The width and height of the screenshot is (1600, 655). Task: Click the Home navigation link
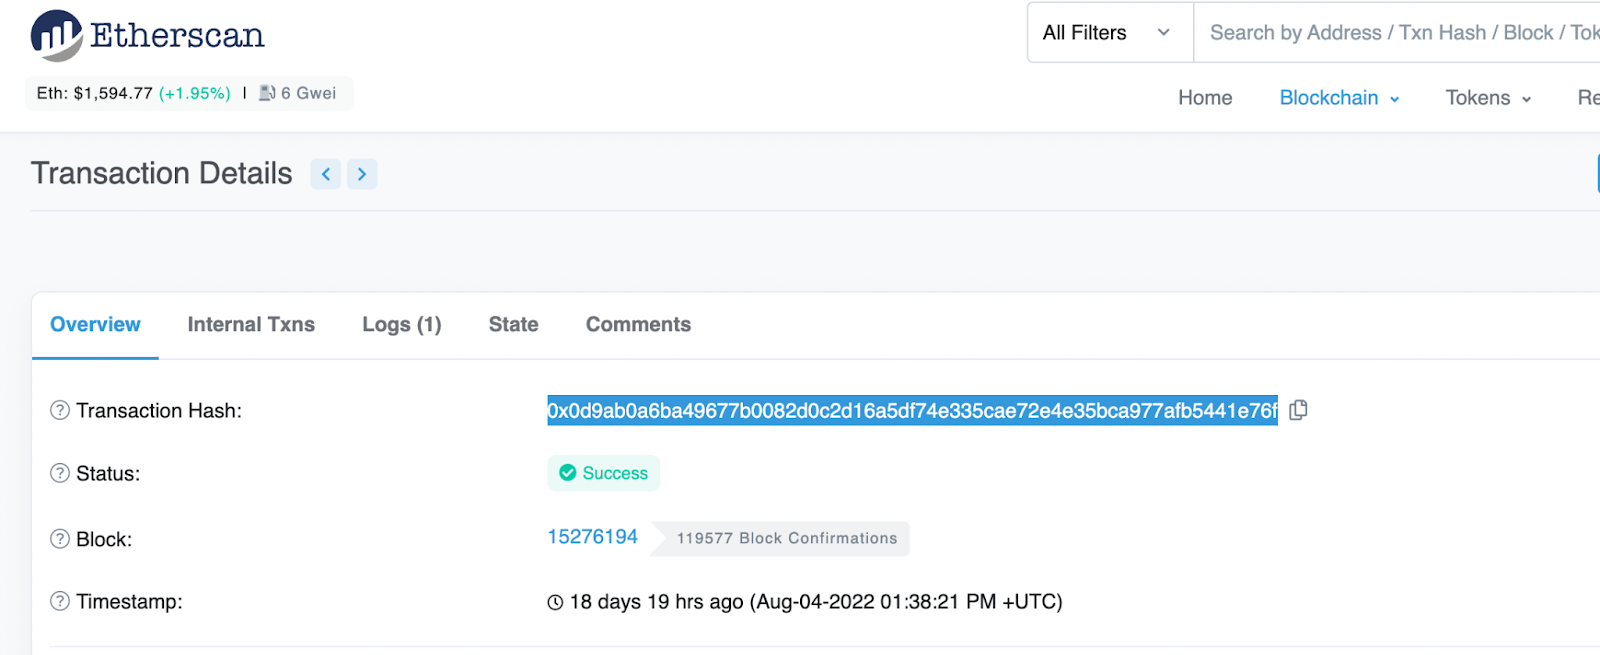[x=1205, y=98]
